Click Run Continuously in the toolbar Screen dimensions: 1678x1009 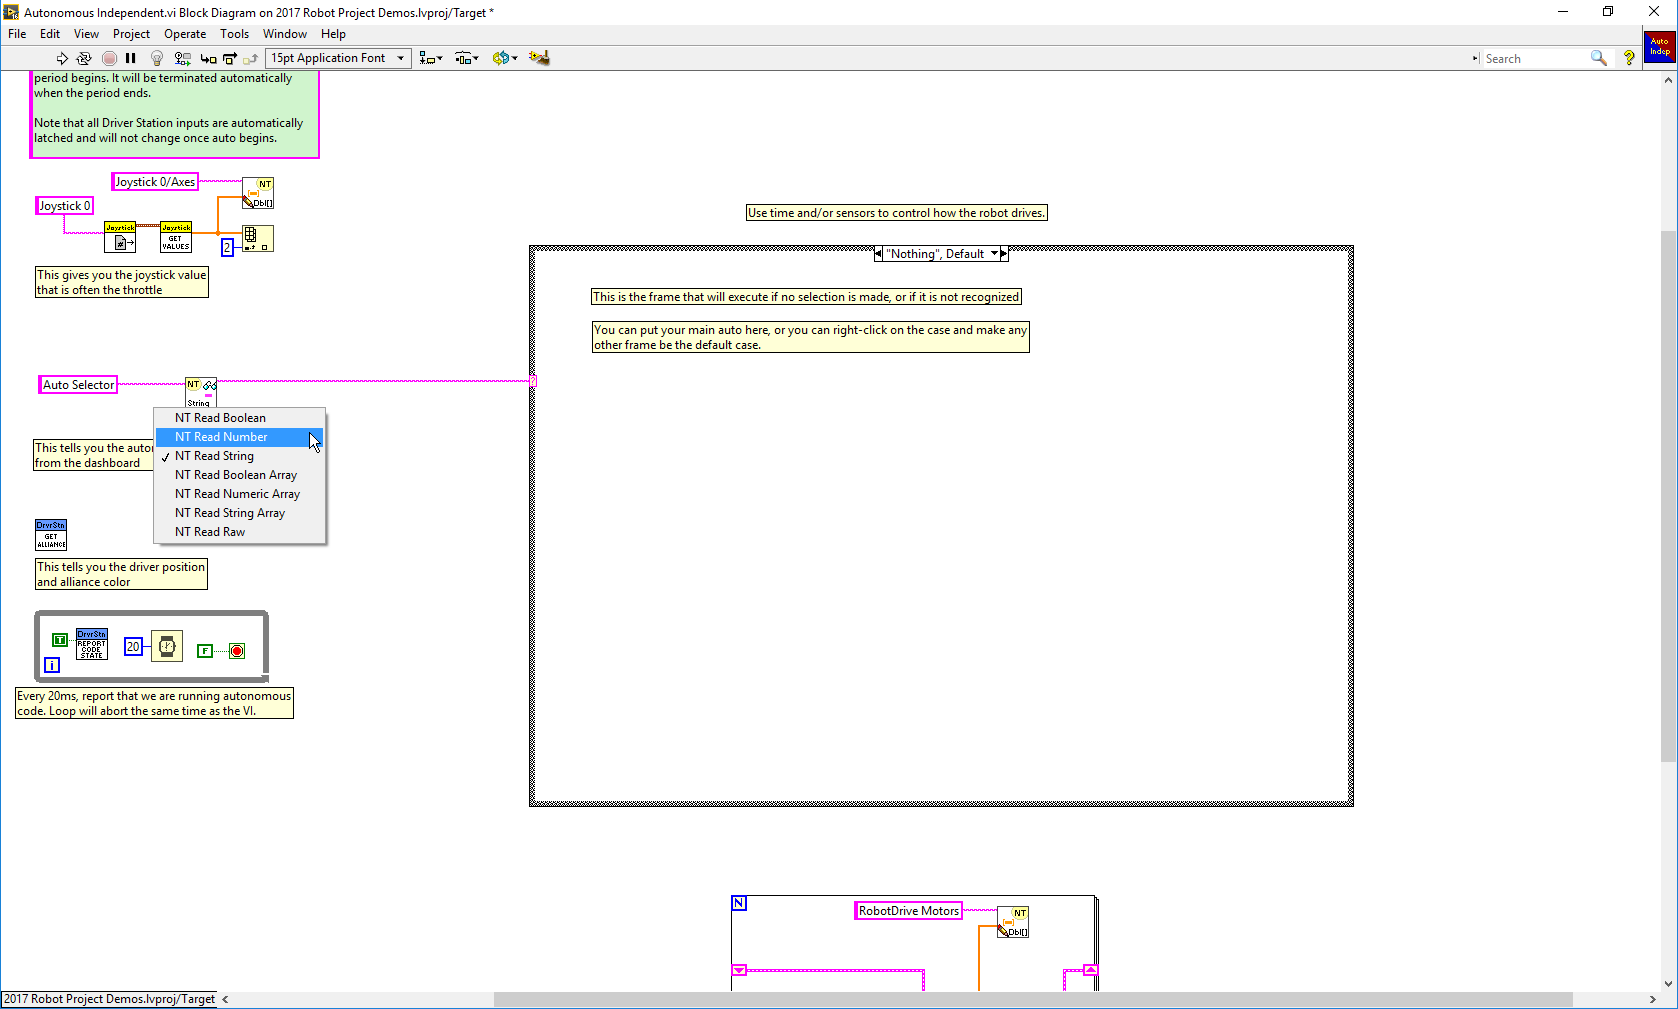tap(84, 58)
